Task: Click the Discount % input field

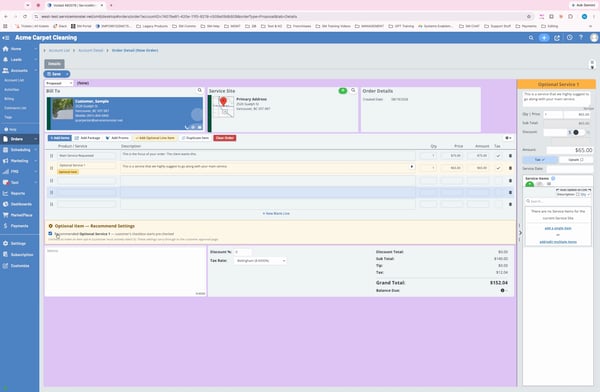Action: tap(243, 252)
